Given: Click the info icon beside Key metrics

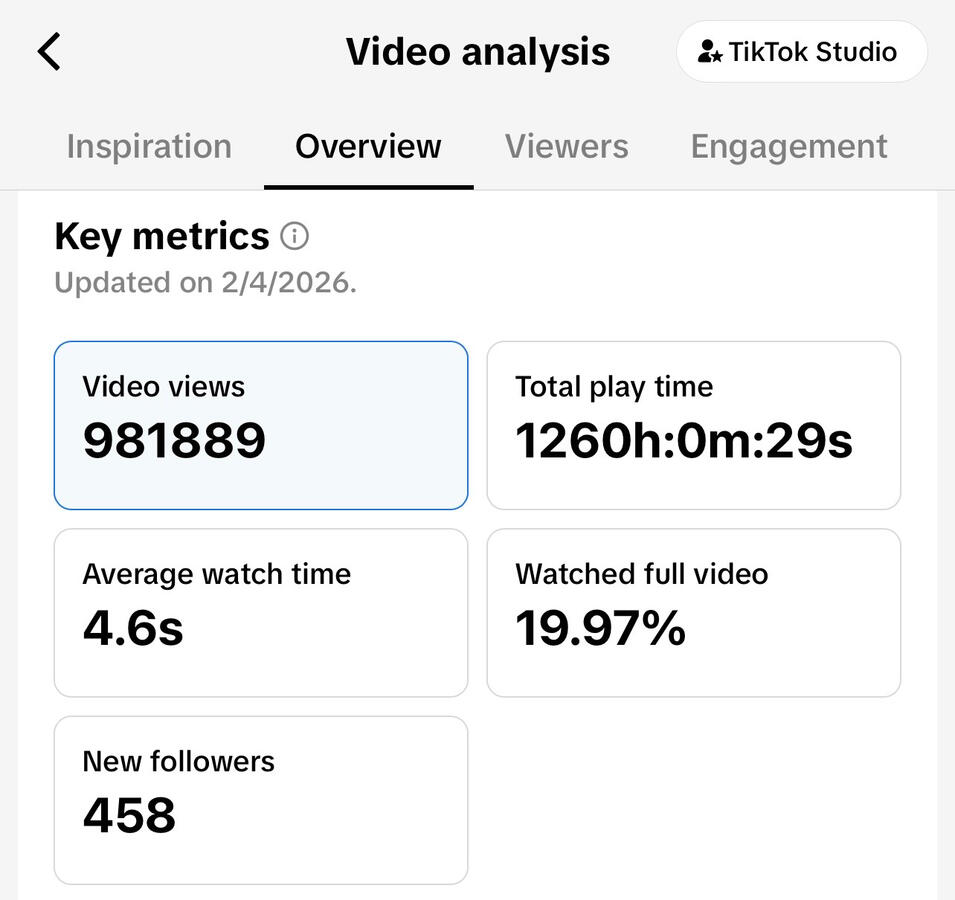Looking at the screenshot, I should click(x=295, y=237).
